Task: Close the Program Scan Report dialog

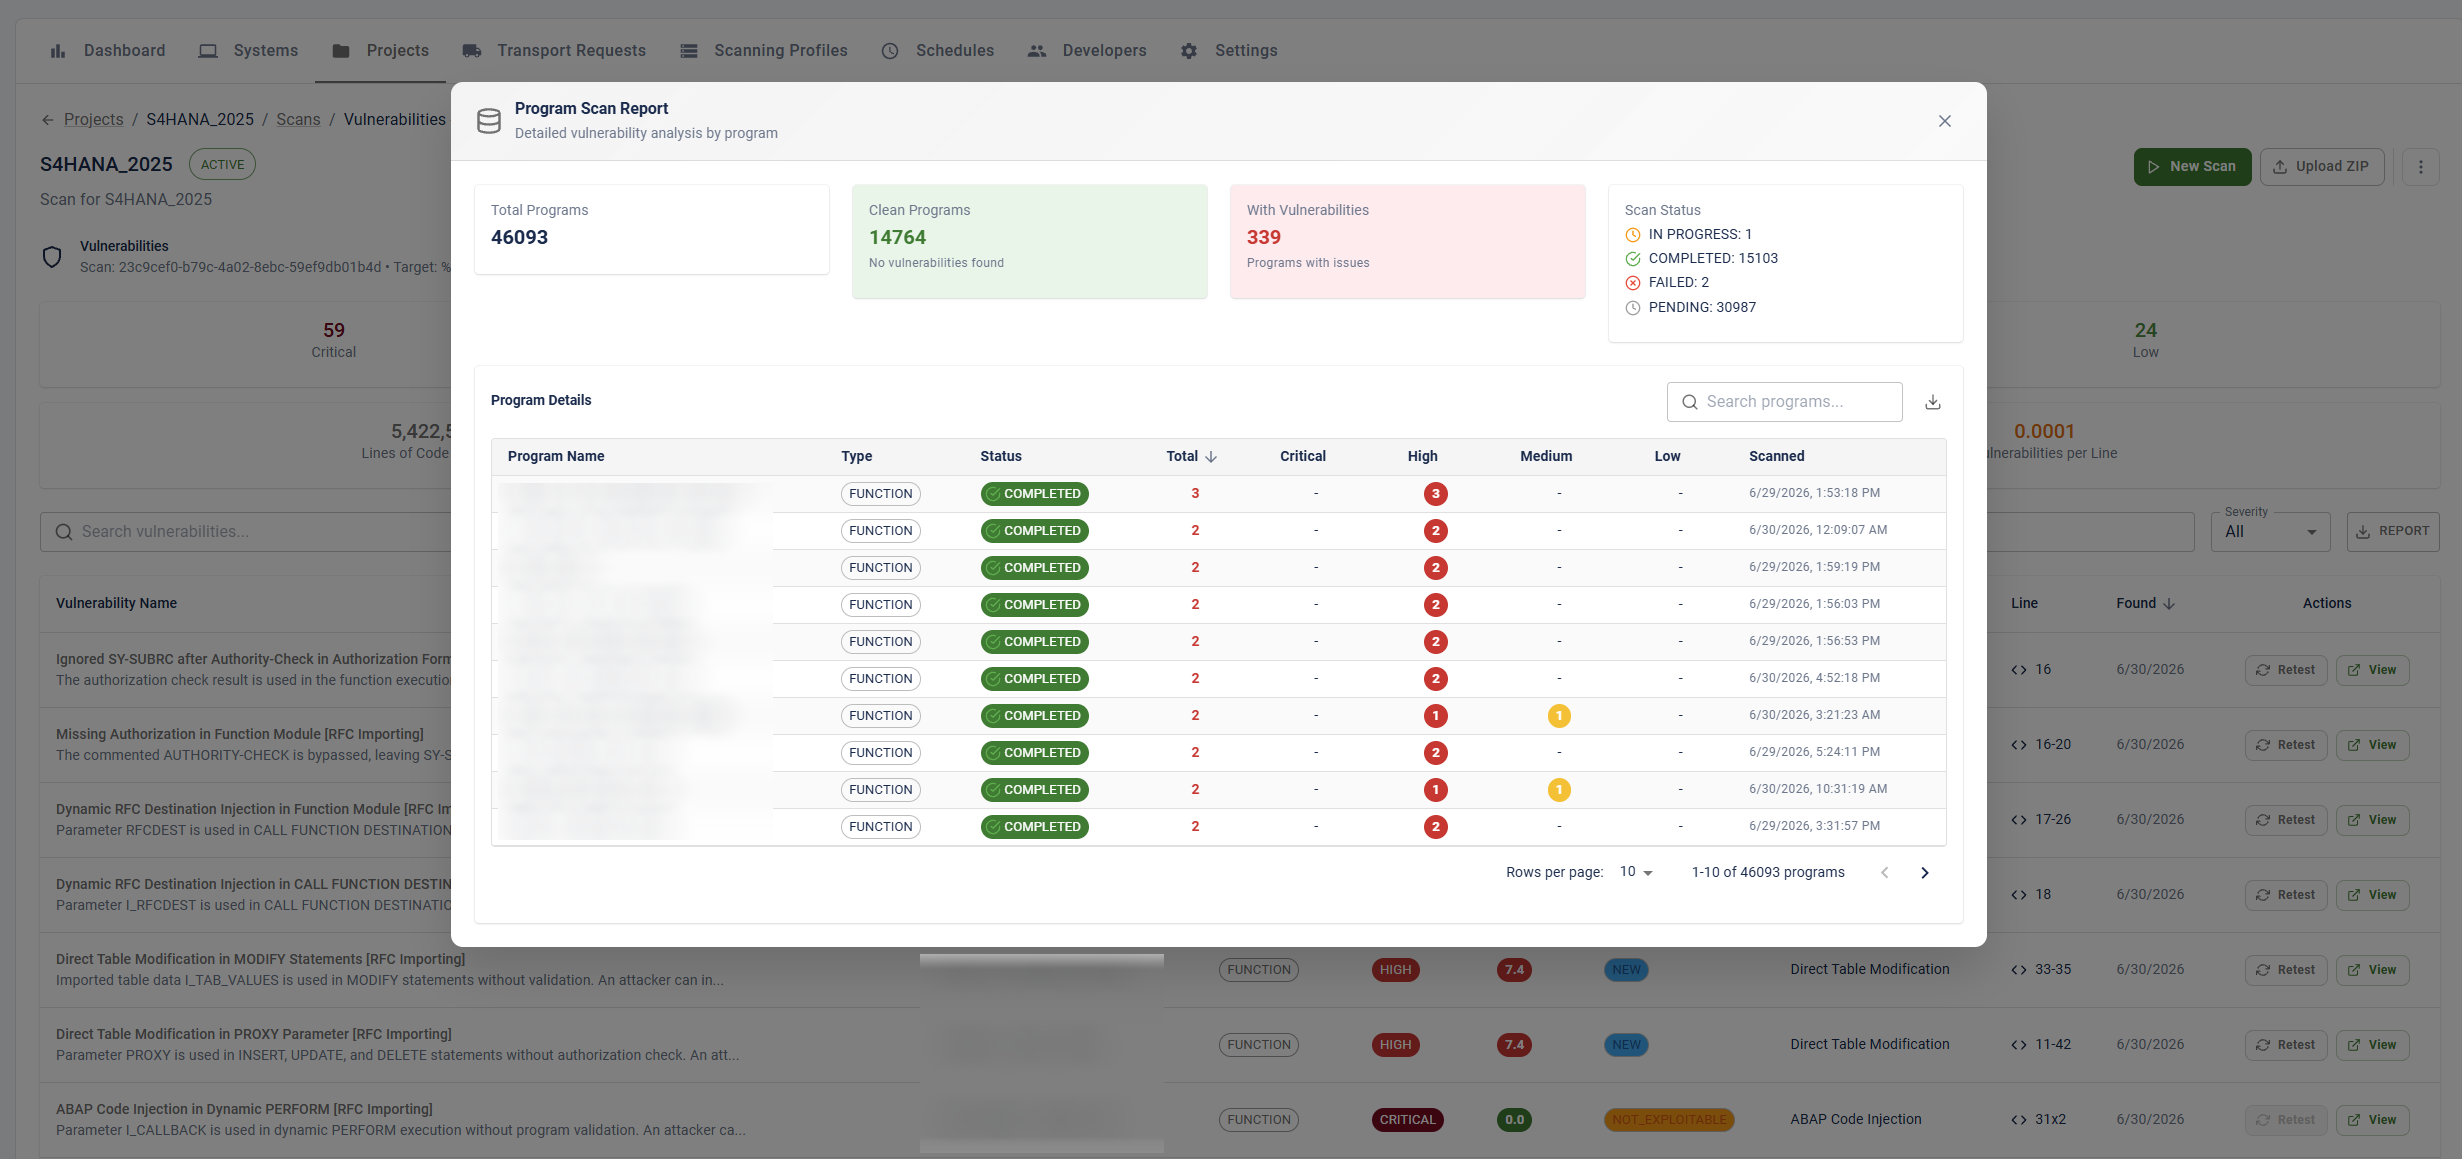Action: 1944,121
